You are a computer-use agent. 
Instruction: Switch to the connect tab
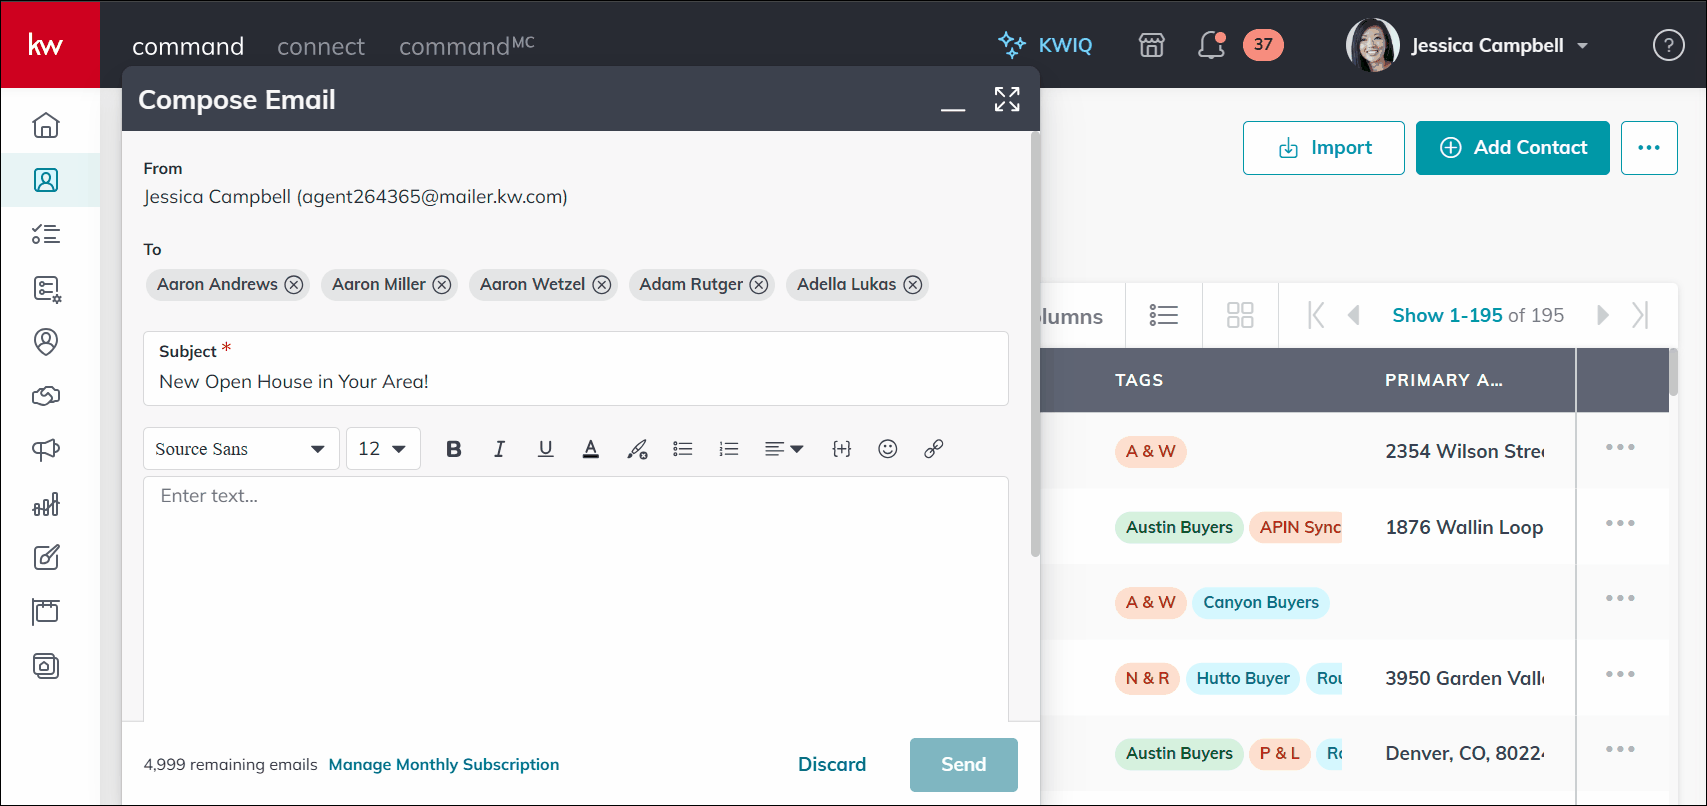coord(321,46)
